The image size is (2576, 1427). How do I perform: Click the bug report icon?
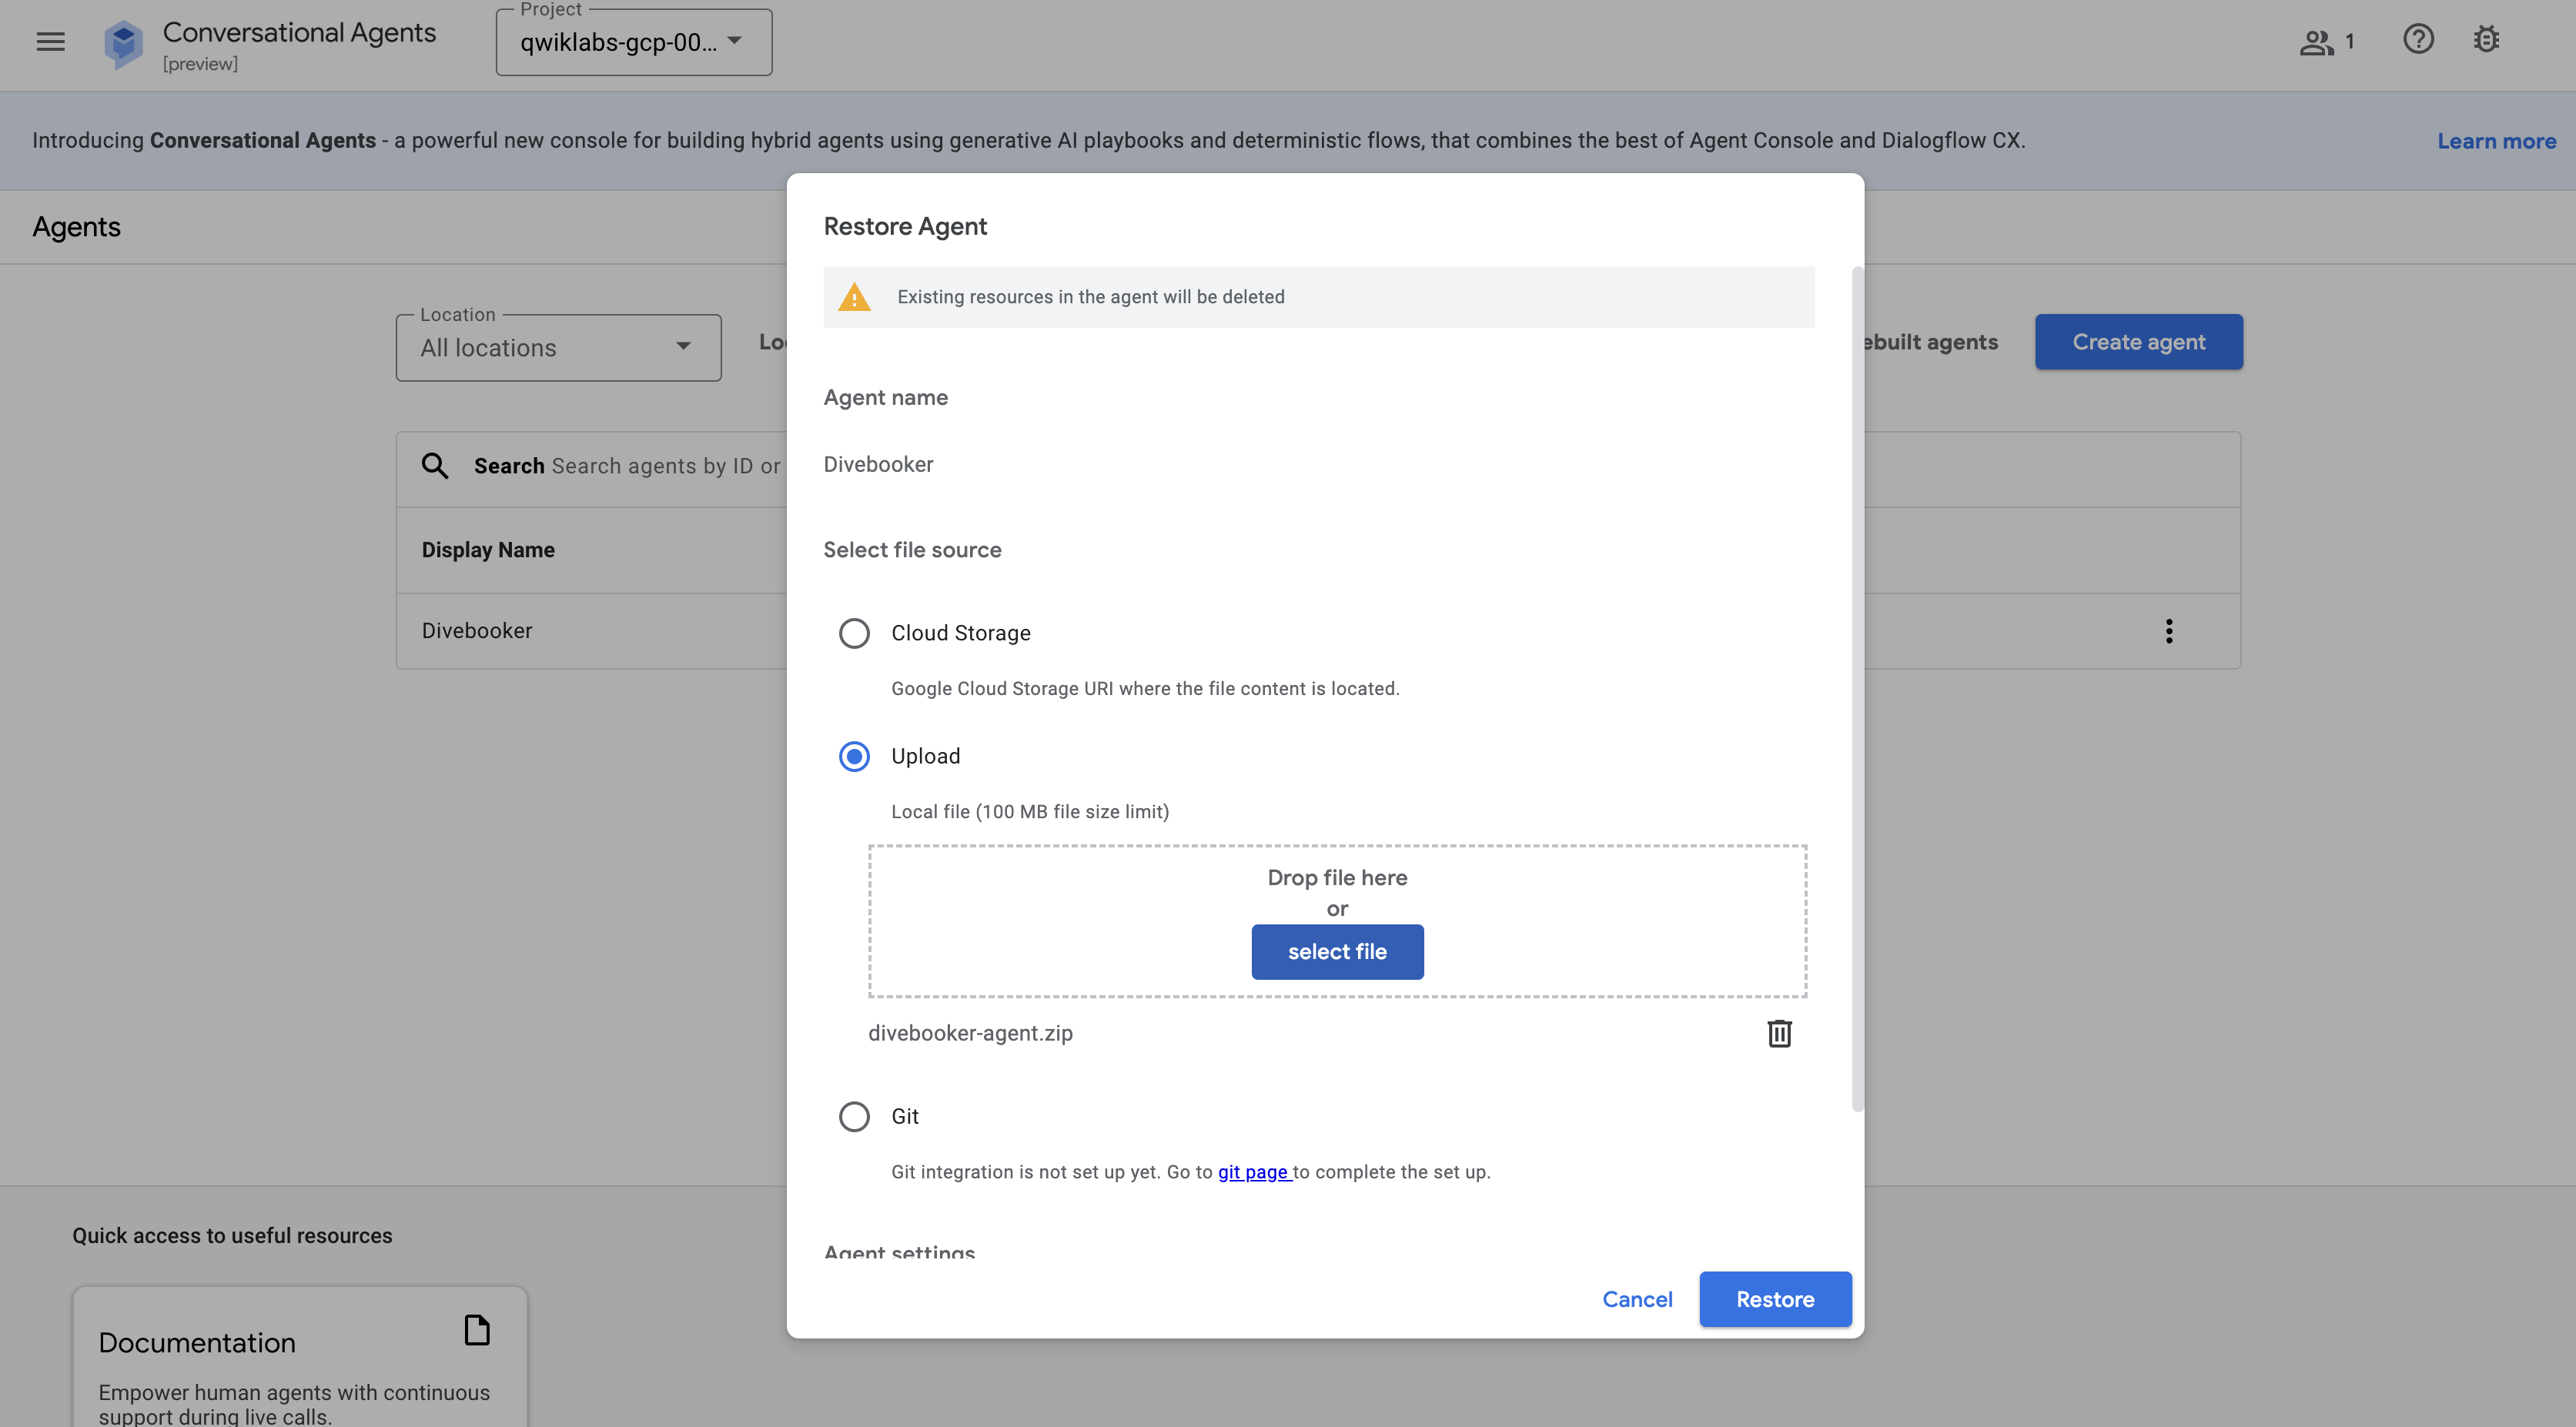click(2486, 40)
